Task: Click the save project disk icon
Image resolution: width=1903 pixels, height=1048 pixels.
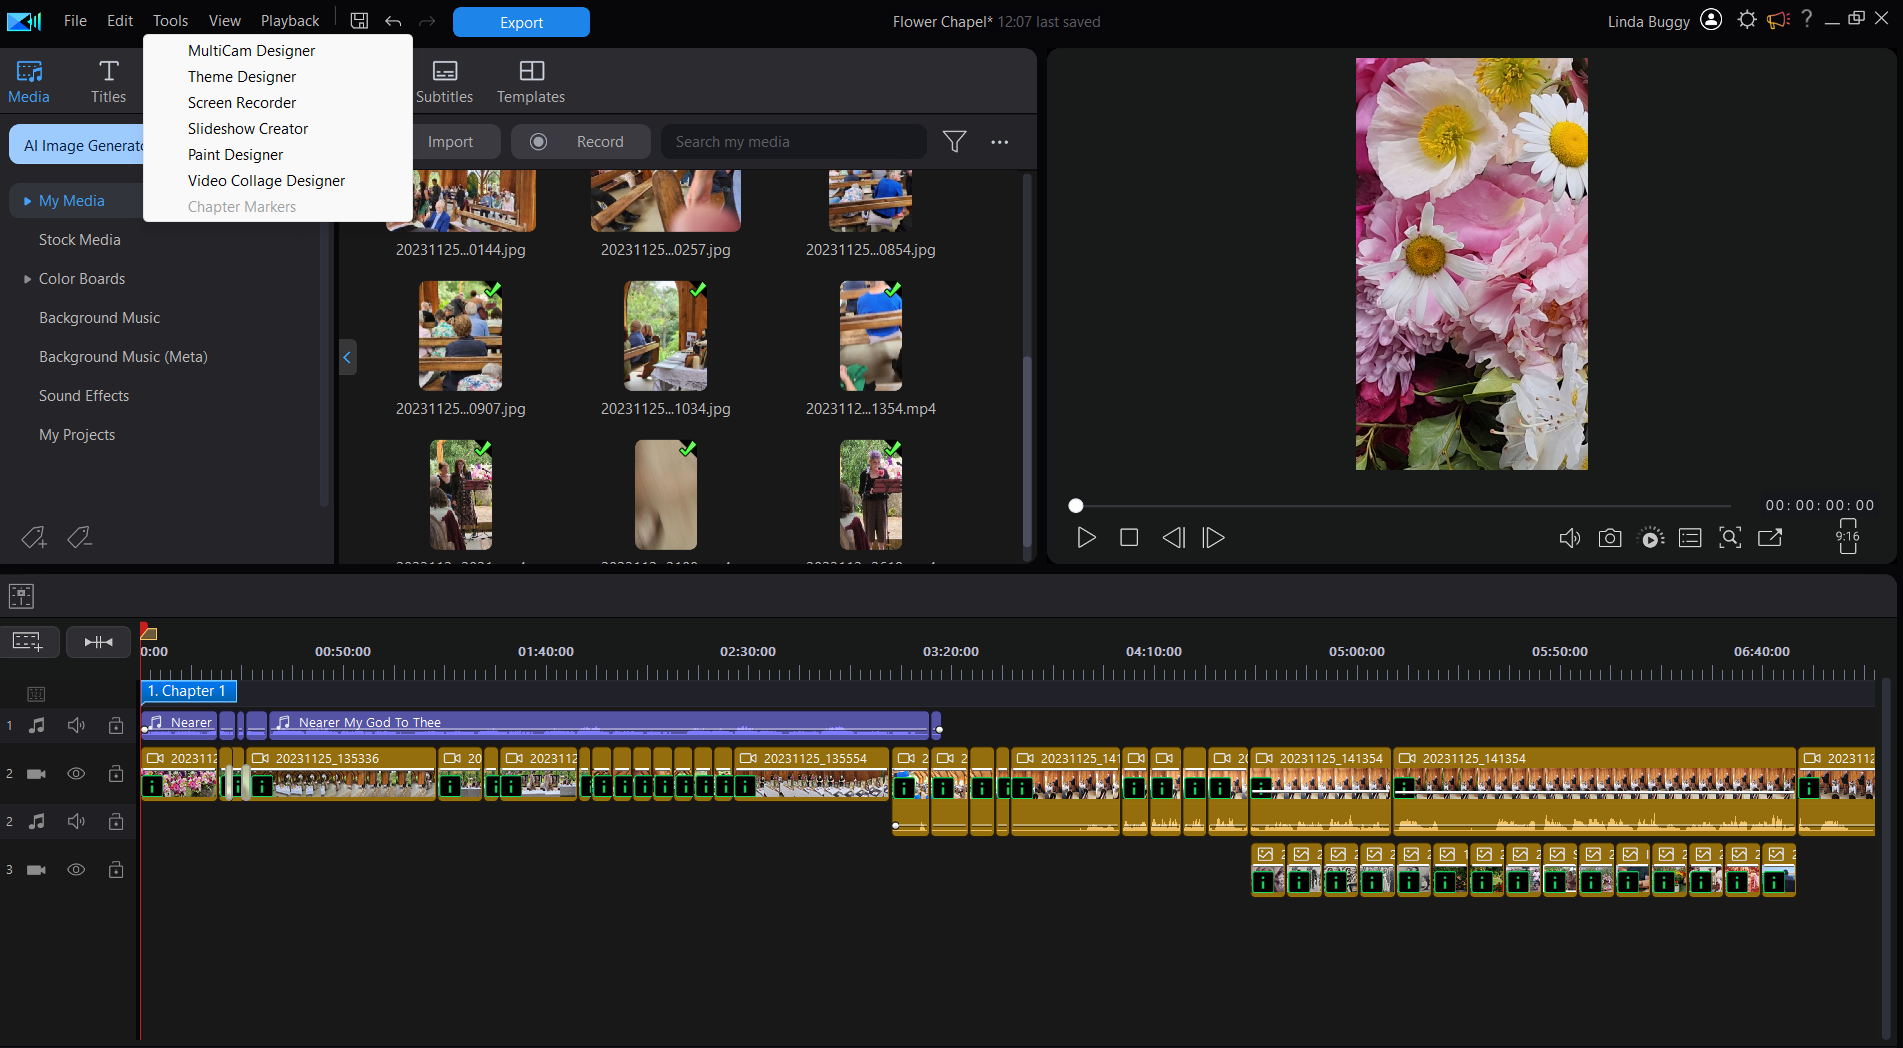Action: click(x=359, y=21)
